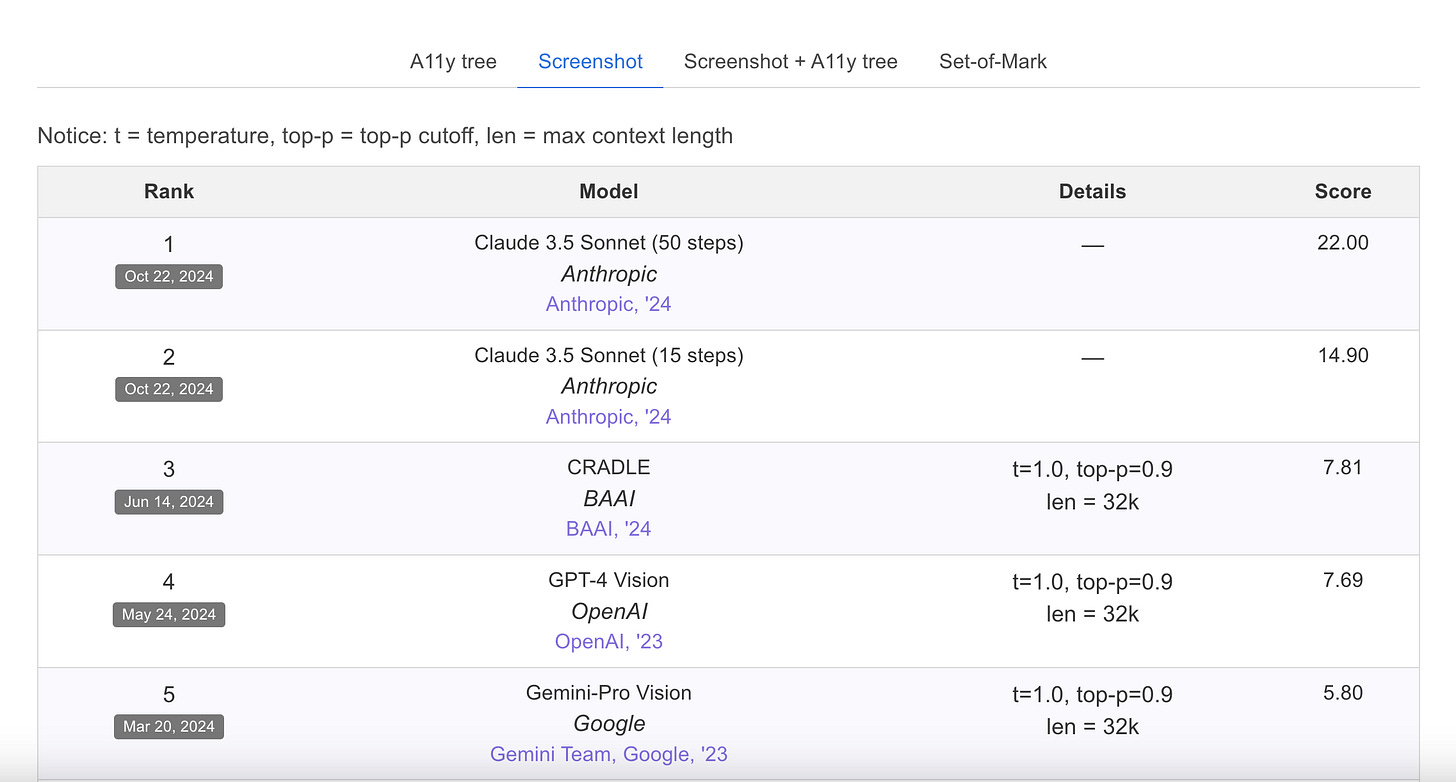1456x782 pixels.
Task: Click the score value 22.00
Action: 1343,243
